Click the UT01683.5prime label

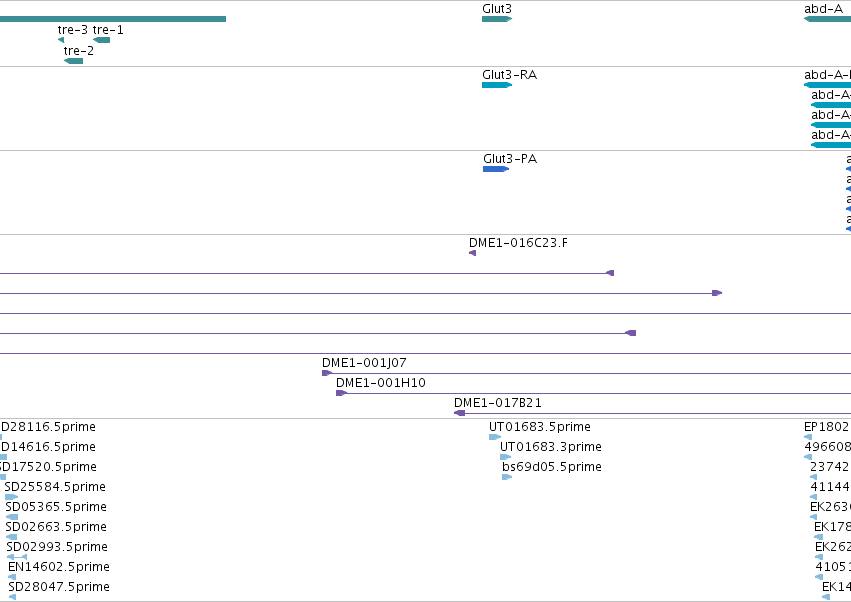pos(539,427)
